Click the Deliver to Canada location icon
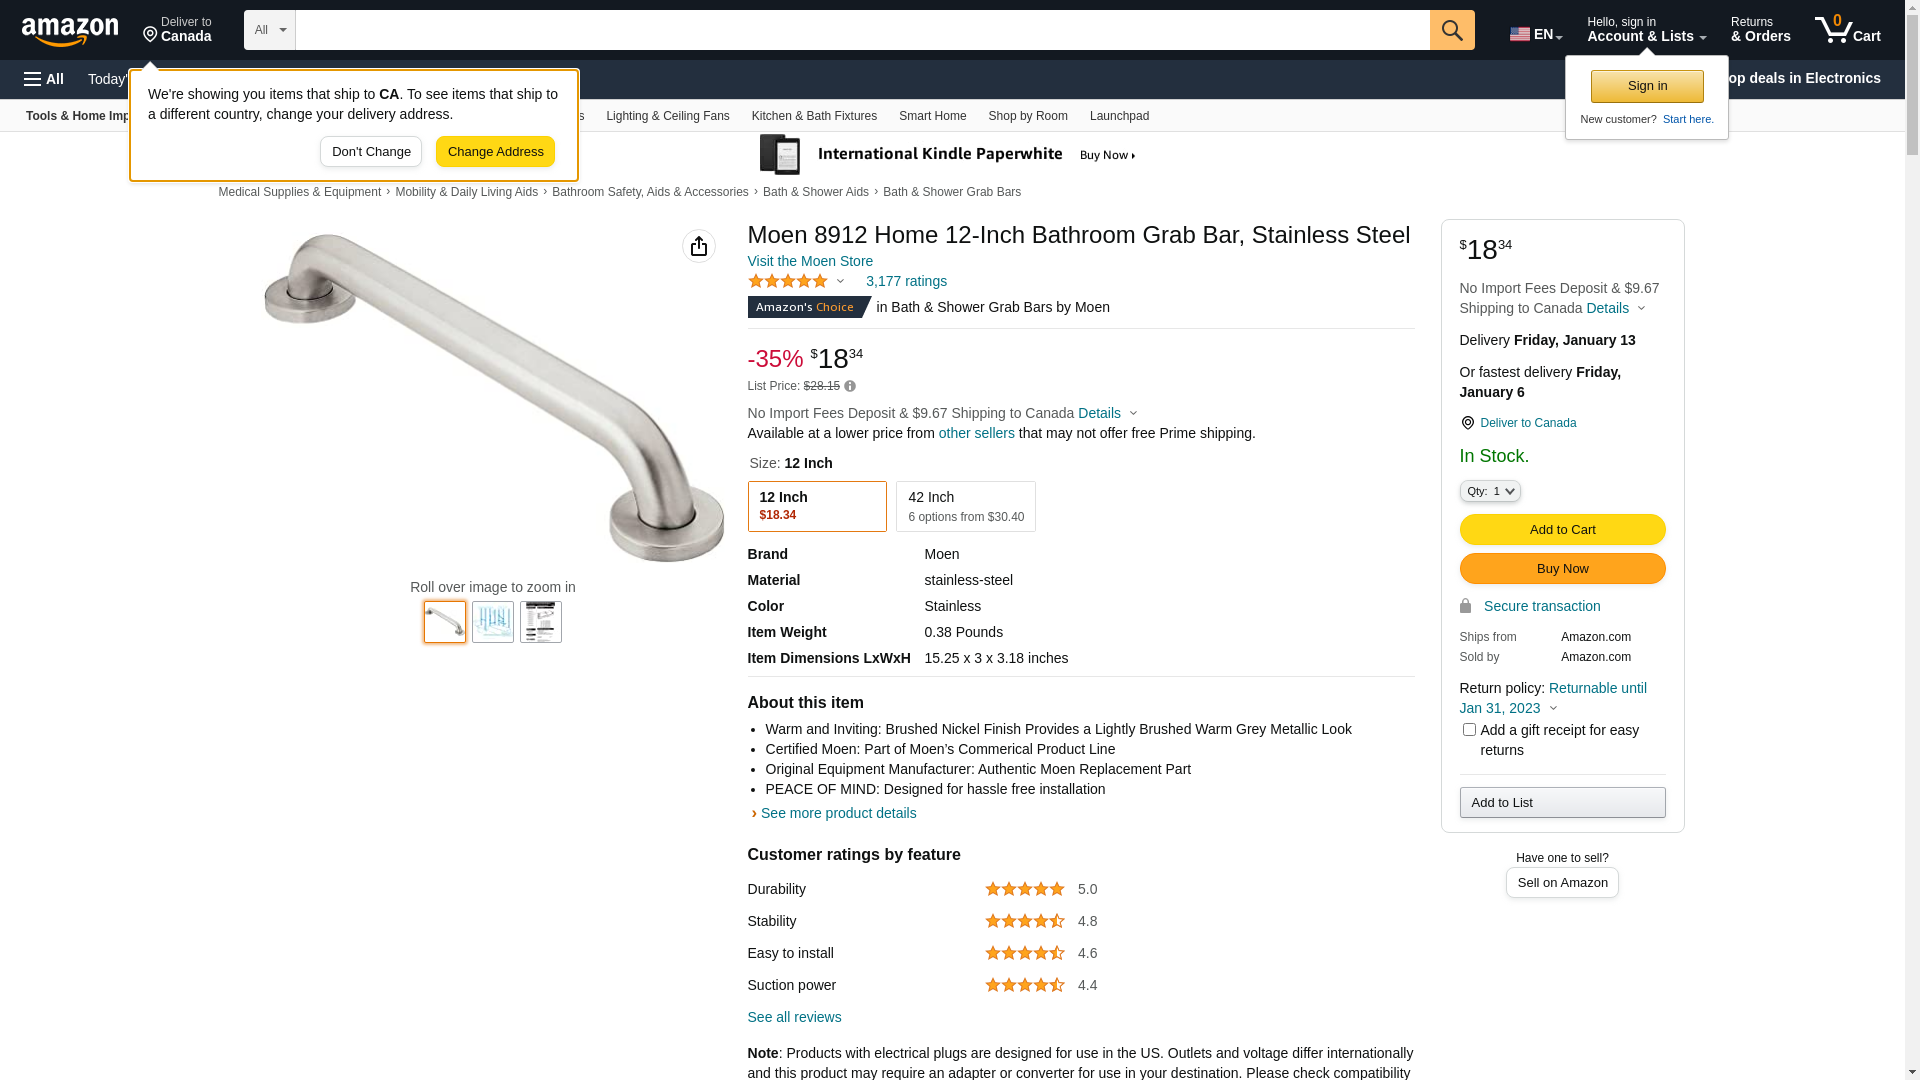1920x1080 pixels. click(1467, 423)
